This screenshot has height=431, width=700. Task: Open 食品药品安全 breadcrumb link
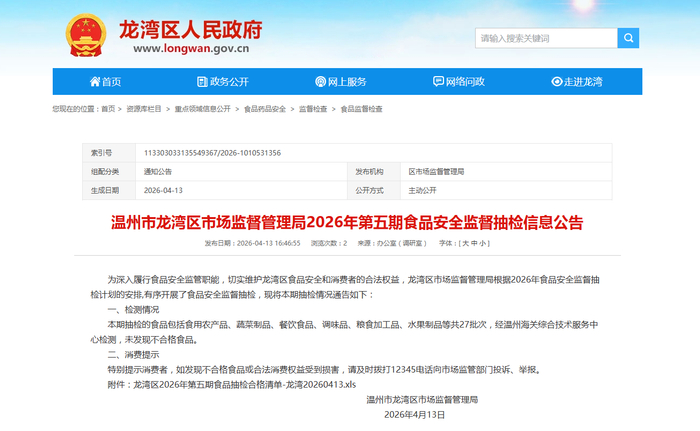click(x=265, y=109)
